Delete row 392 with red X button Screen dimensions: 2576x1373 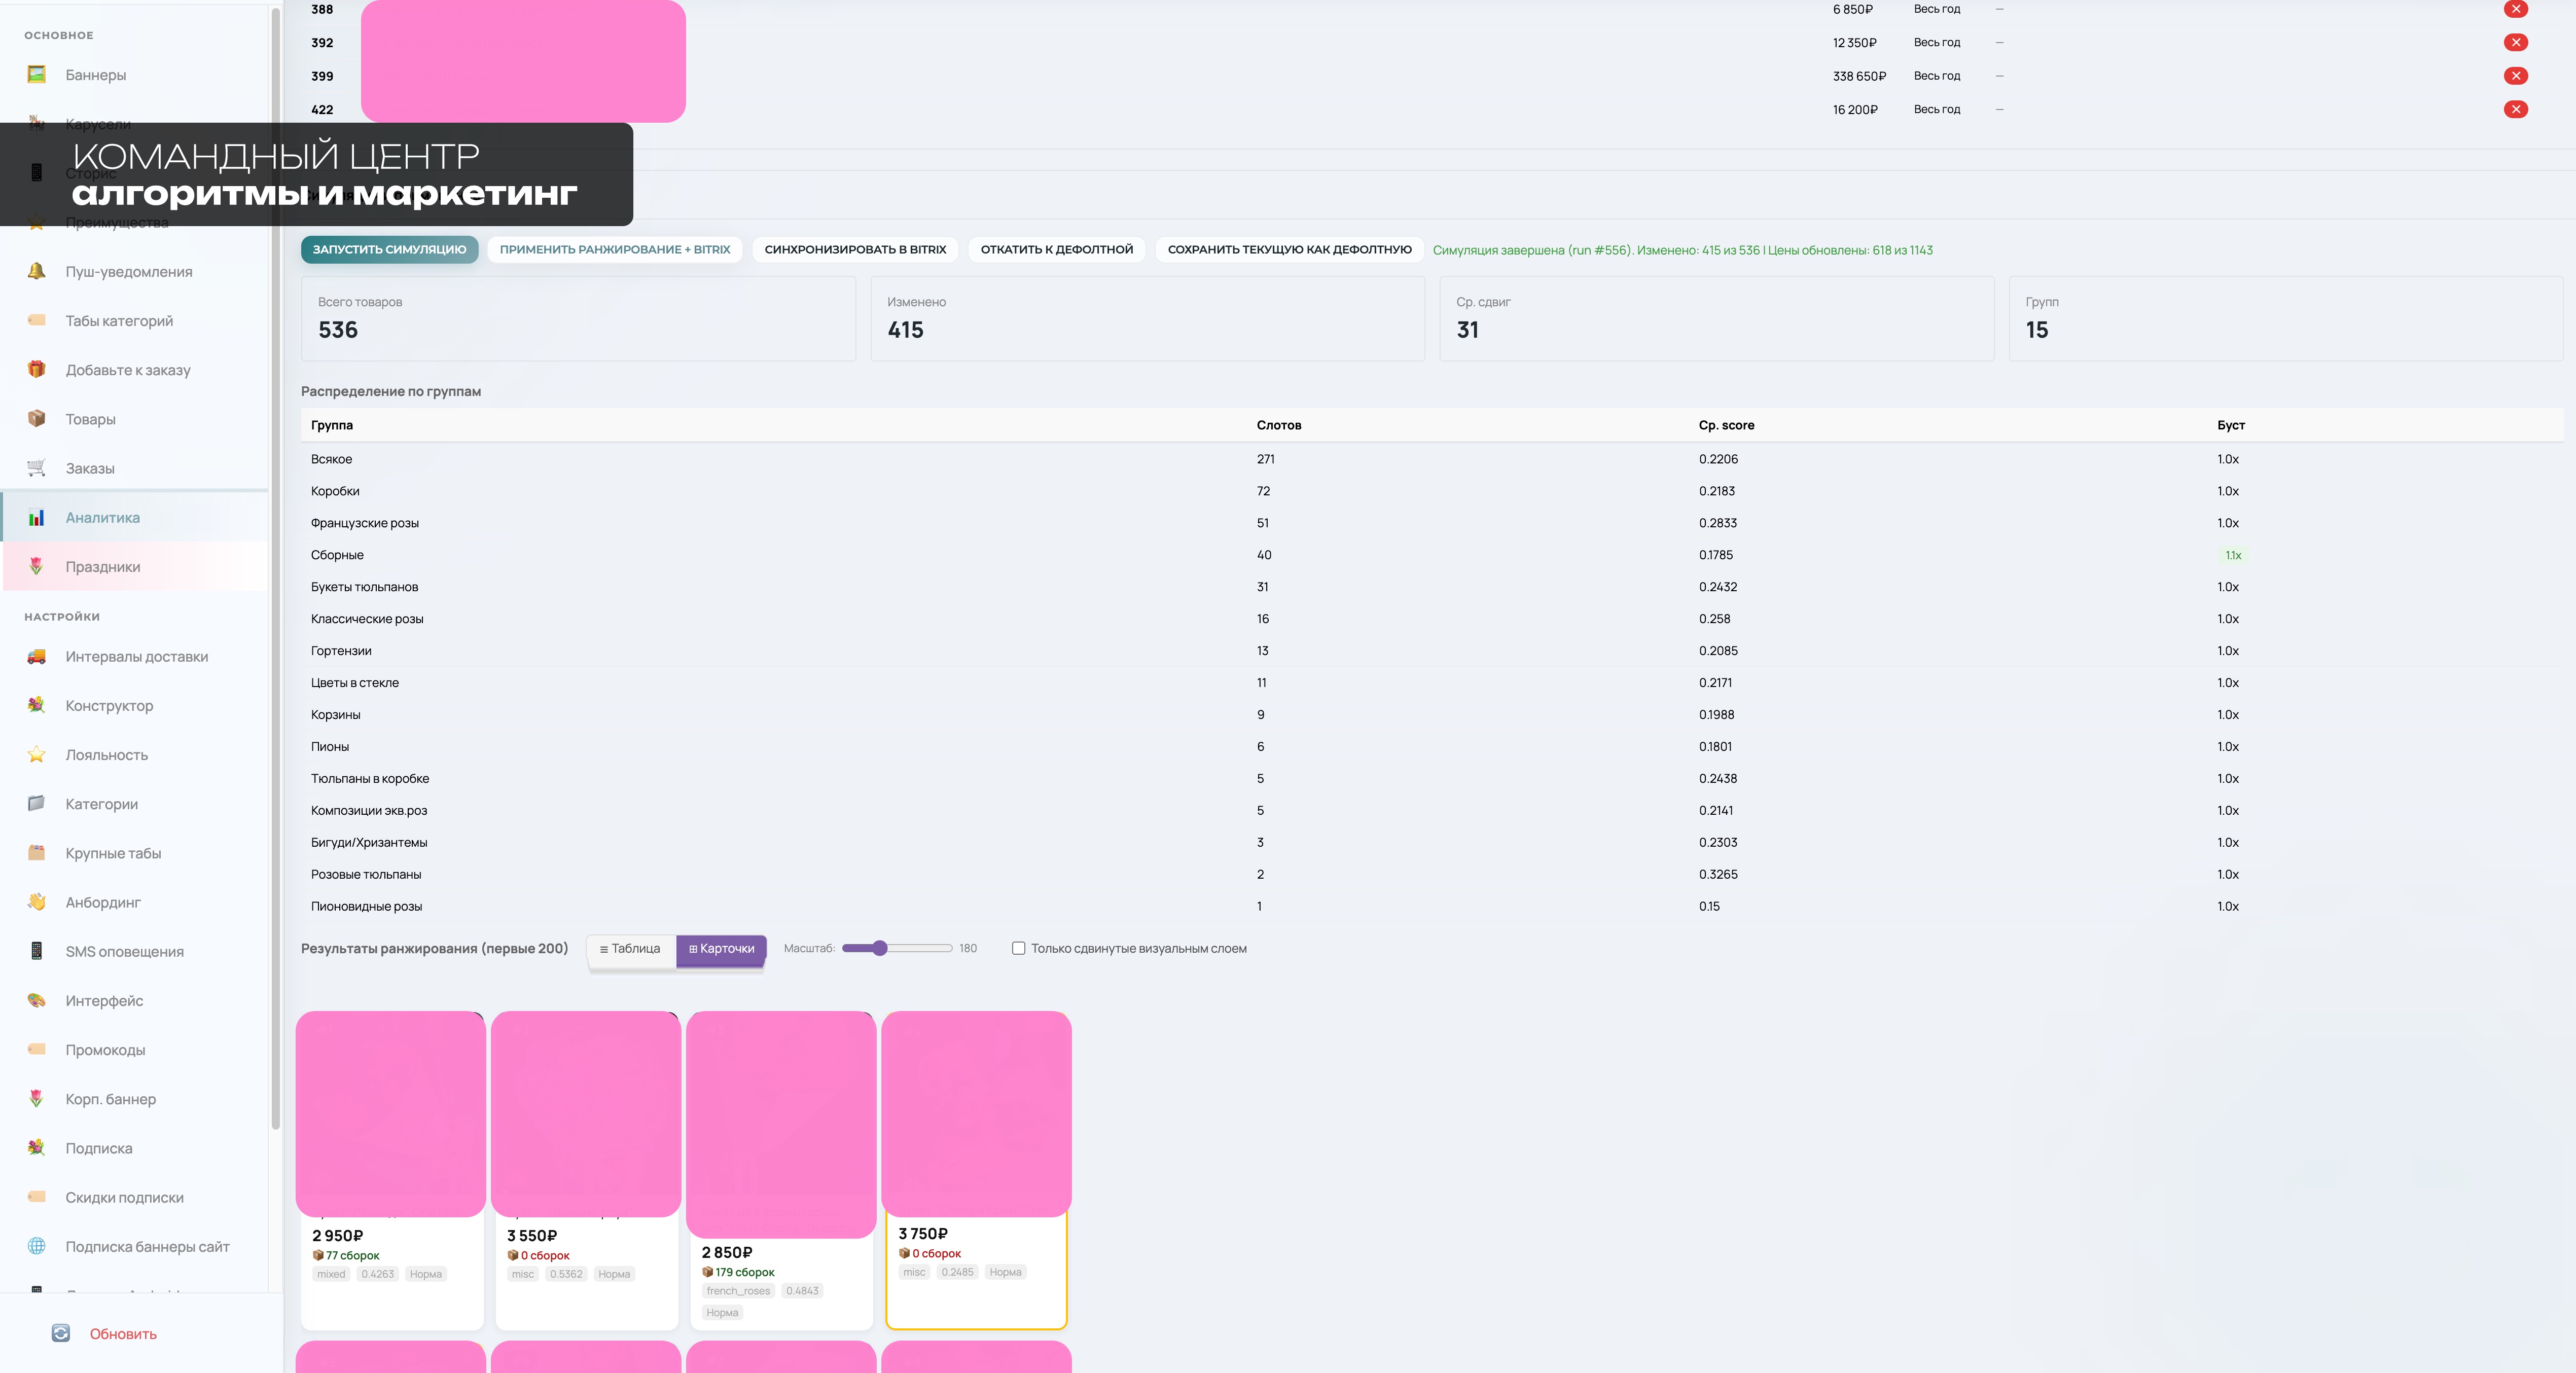tap(2516, 42)
